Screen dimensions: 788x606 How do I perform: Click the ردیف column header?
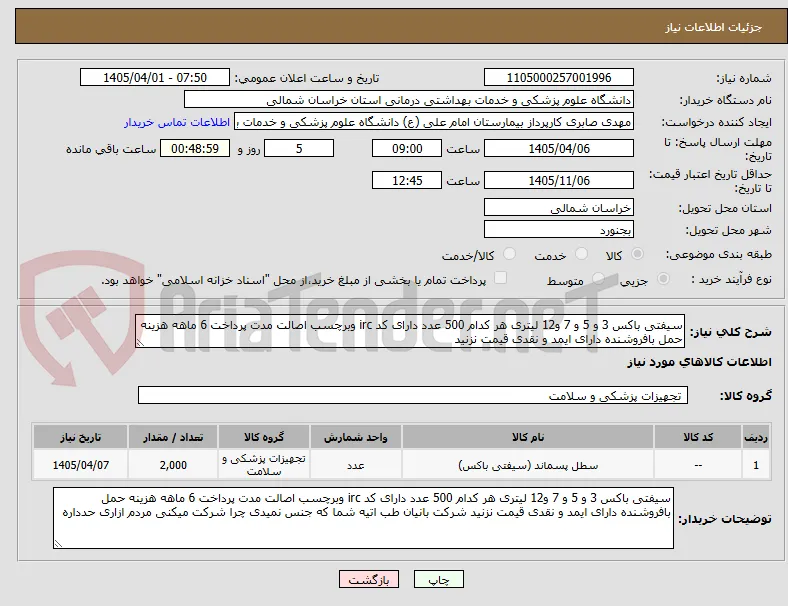[x=756, y=437]
